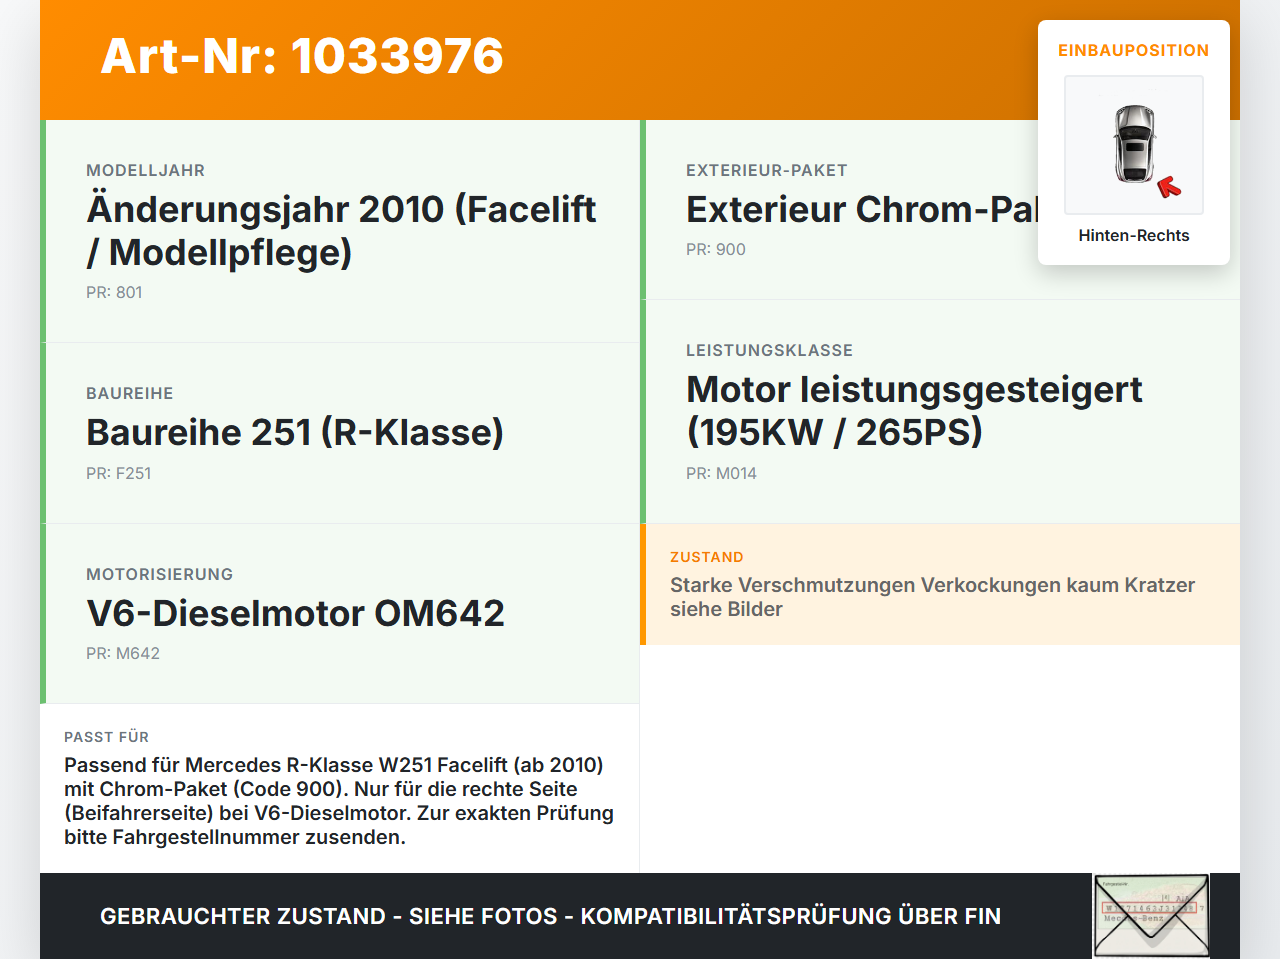Screen dimensions: 1280x959
Task: Click the 'MOTORISIERUNG' label
Action: [x=160, y=575]
